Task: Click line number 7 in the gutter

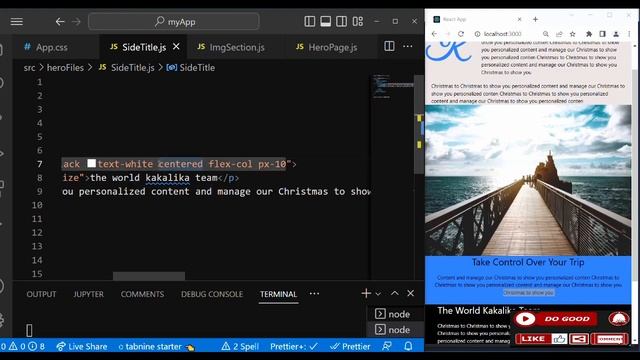Action: point(40,164)
